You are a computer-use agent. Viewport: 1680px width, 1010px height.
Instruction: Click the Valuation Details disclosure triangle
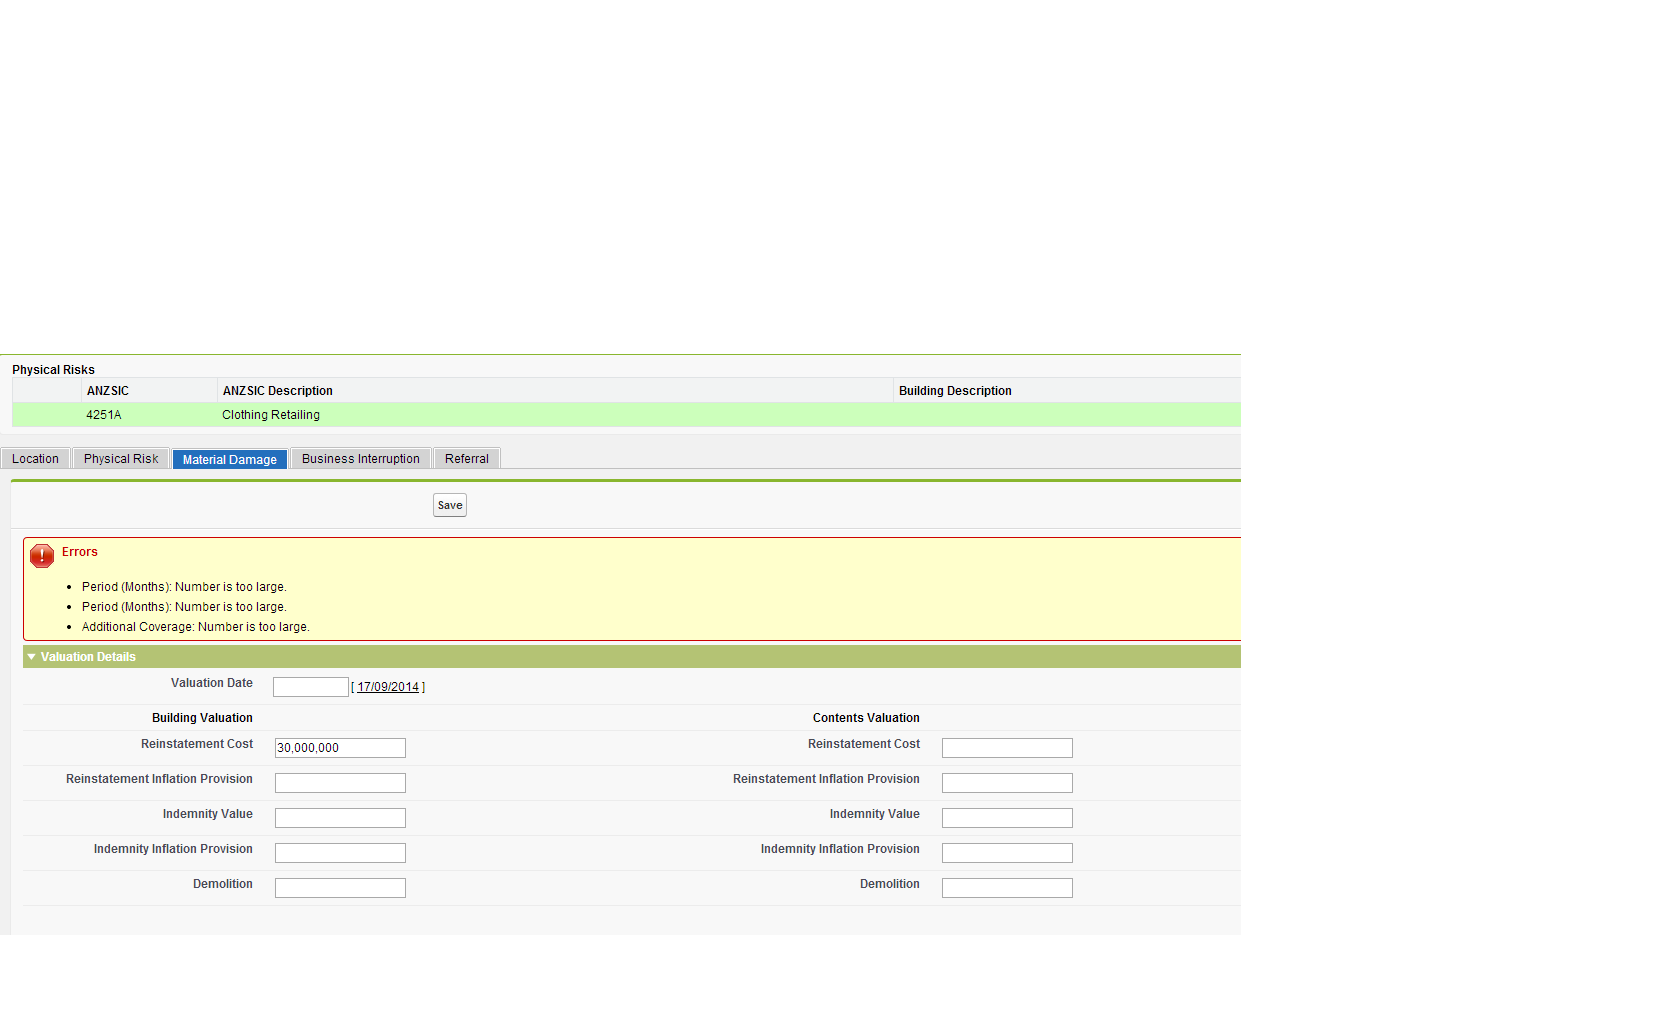click(31, 657)
